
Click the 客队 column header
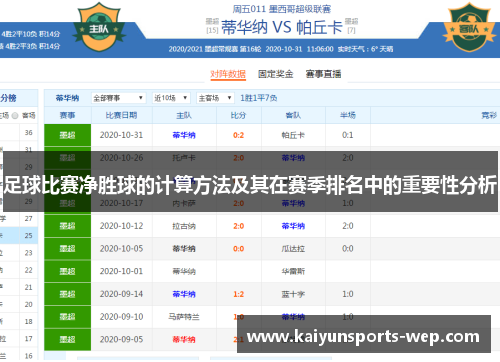click(293, 115)
